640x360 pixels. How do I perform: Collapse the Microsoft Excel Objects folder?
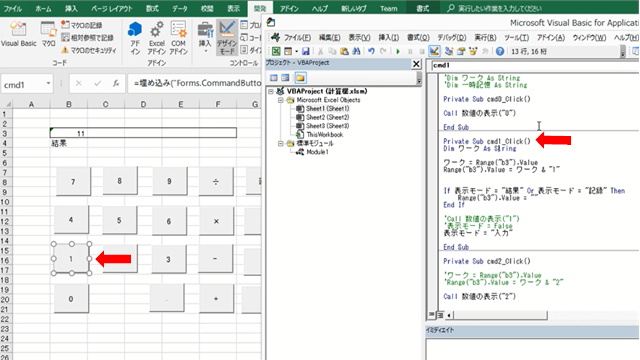click(x=280, y=100)
